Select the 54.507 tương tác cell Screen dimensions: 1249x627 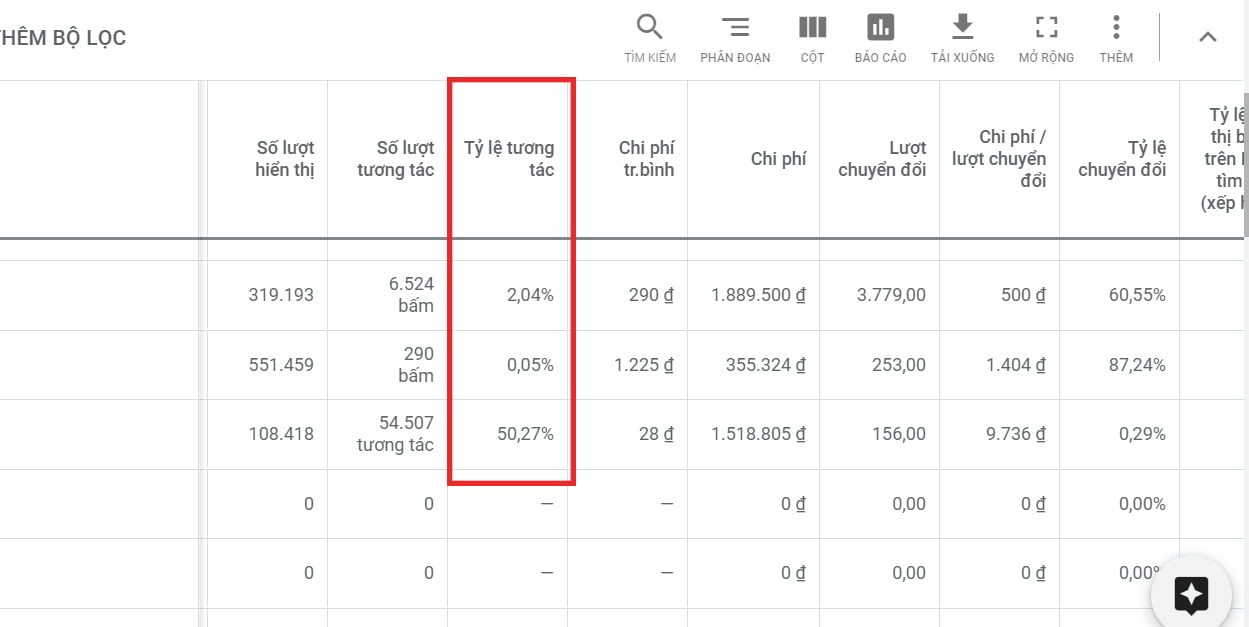point(388,435)
